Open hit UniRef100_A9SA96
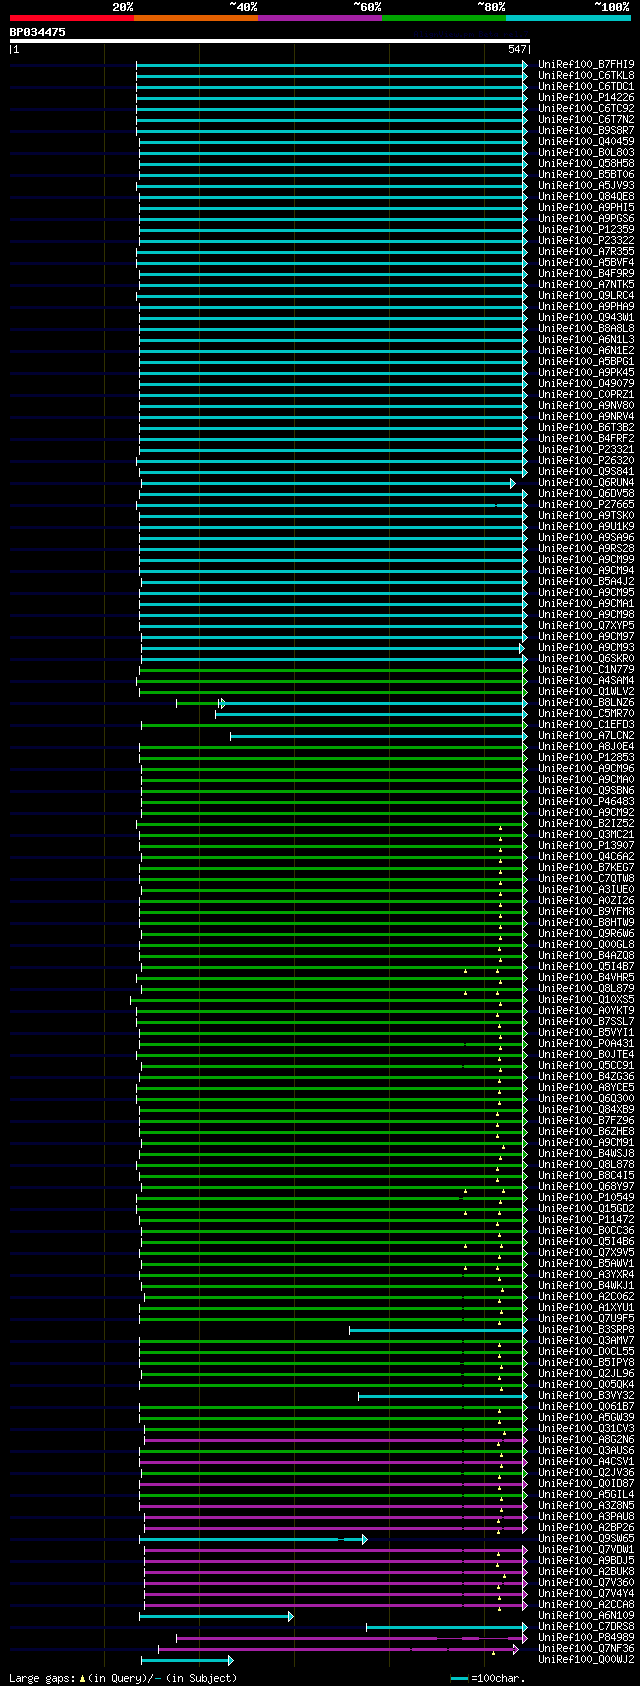The height and width of the screenshot is (1686, 640). tap(586, 537)
